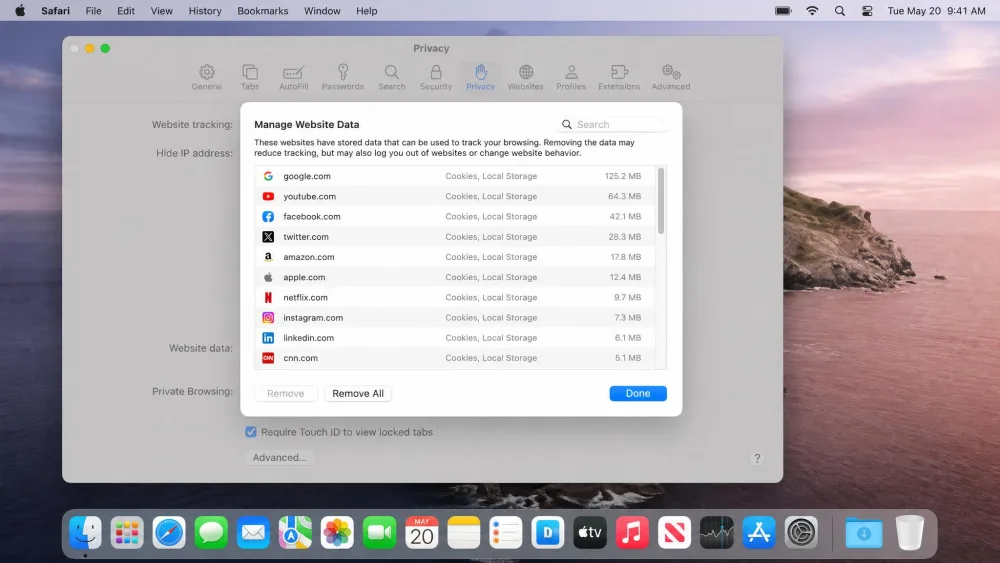Click the LinkedIn favicon icon
The image size is (1000, 563).
(x=268, y=338)
